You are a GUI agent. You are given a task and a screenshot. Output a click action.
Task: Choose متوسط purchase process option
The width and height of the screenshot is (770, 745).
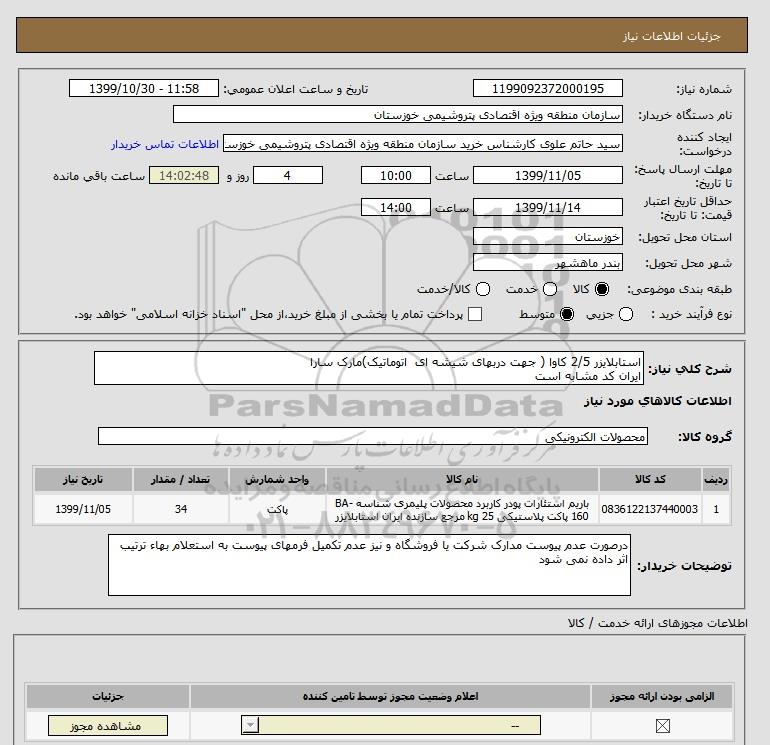coord(567,314)
